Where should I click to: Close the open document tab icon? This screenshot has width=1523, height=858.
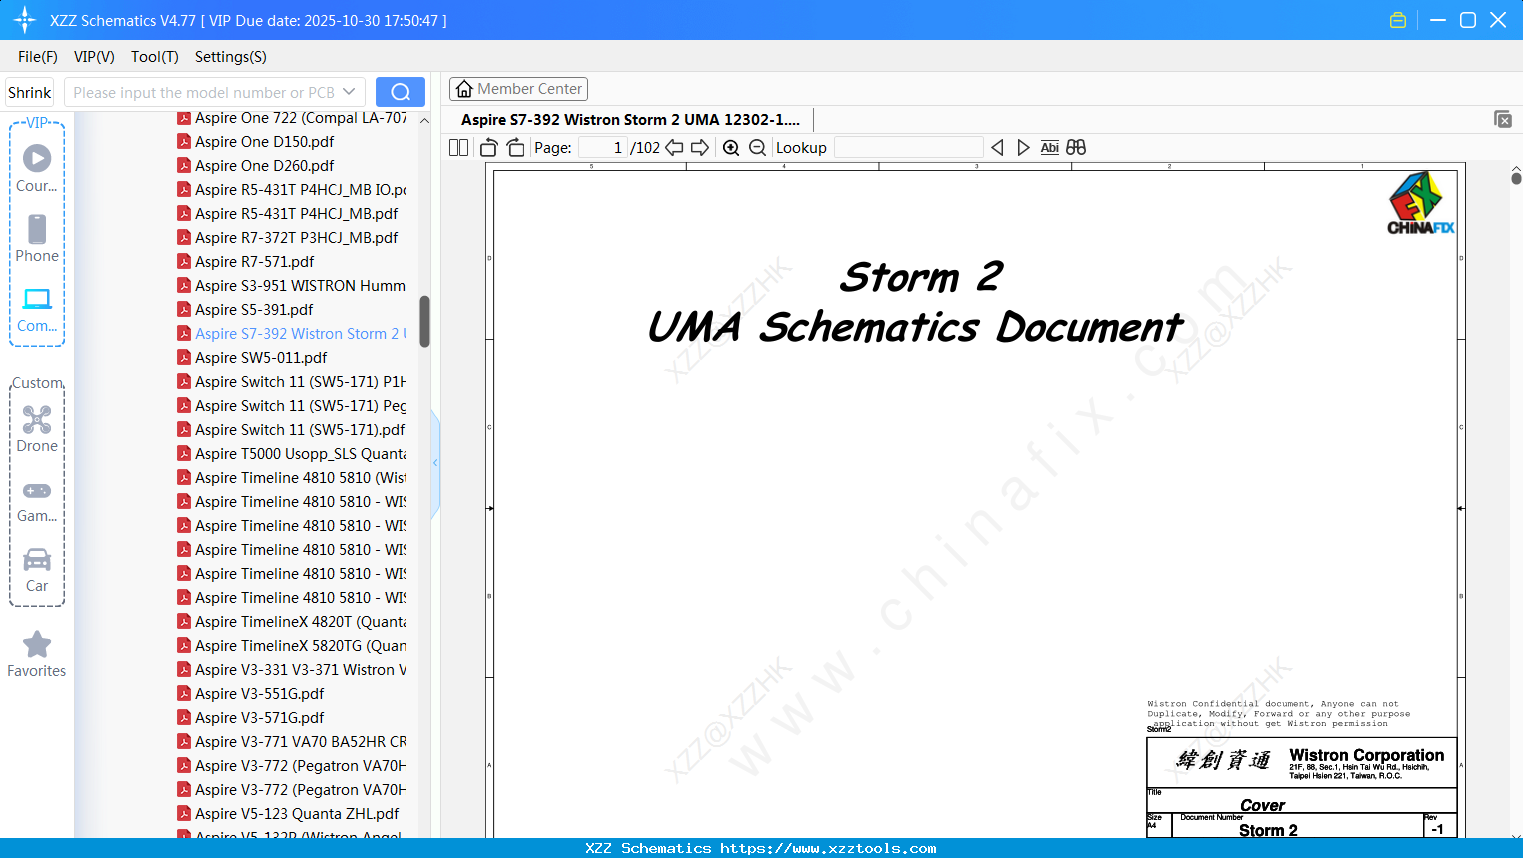pyautogui.click(x=1503, y=119)
